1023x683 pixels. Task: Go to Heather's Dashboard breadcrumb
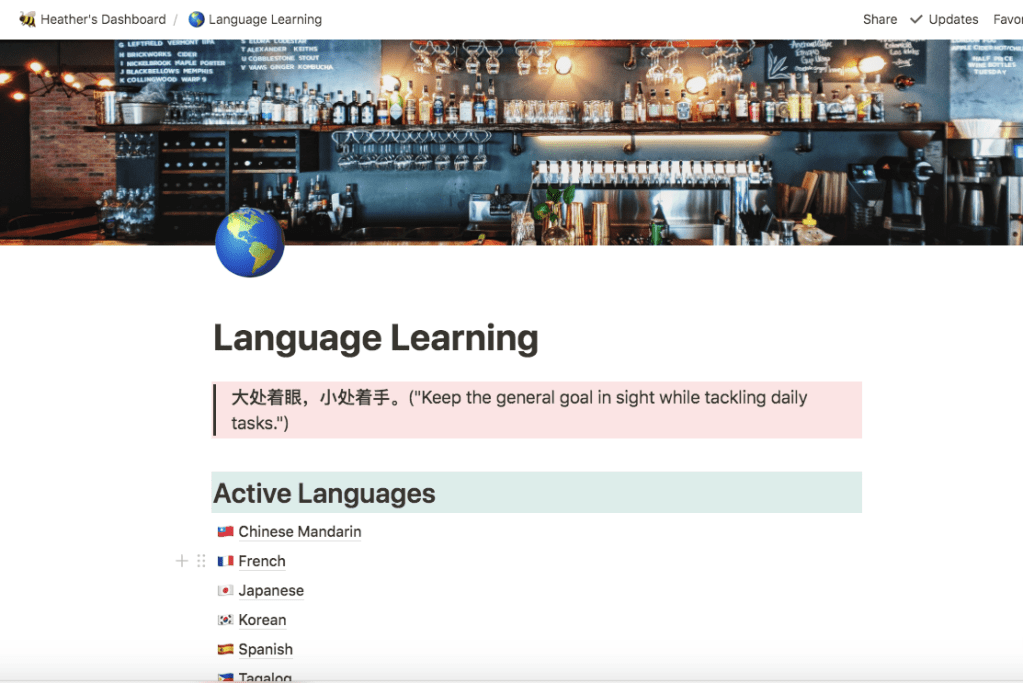tap(103, 19)
